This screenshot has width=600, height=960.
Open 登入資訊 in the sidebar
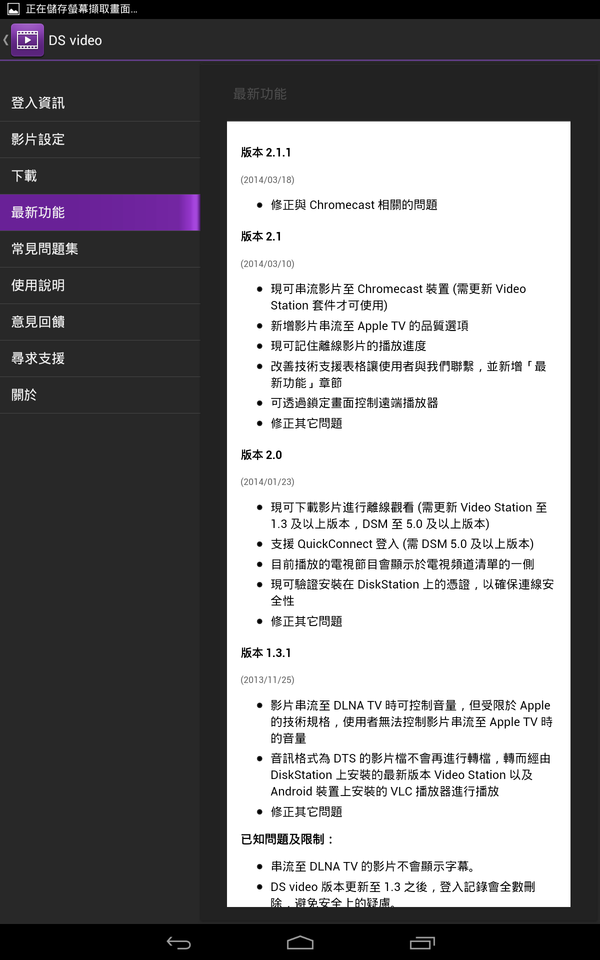tap(100, 103)
